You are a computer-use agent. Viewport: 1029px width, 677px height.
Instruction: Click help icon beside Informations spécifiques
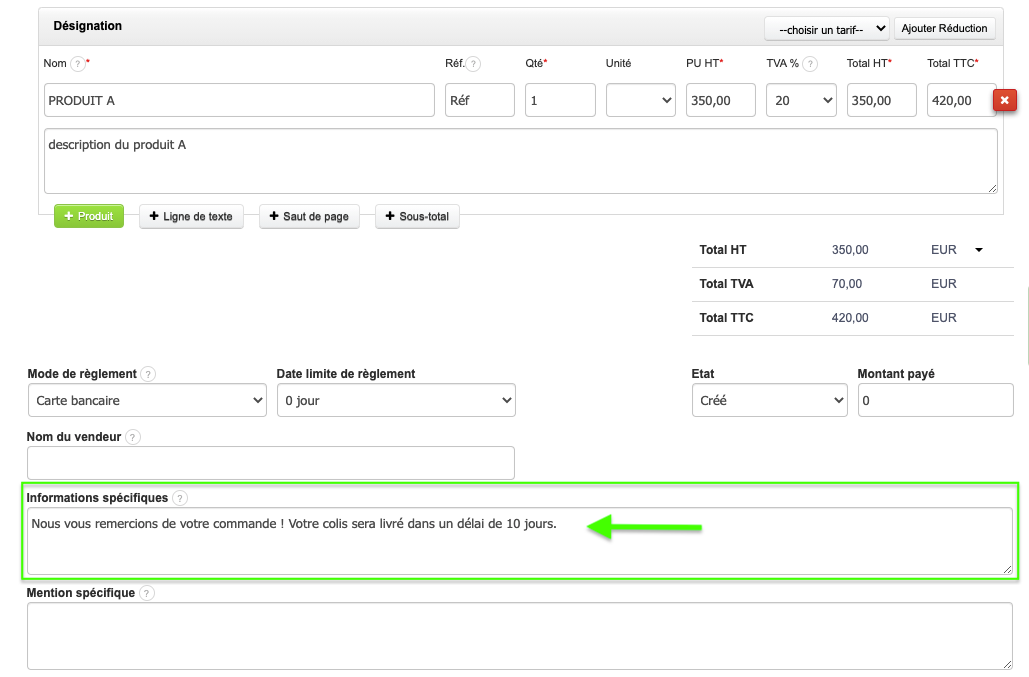(x=179, y=498)
